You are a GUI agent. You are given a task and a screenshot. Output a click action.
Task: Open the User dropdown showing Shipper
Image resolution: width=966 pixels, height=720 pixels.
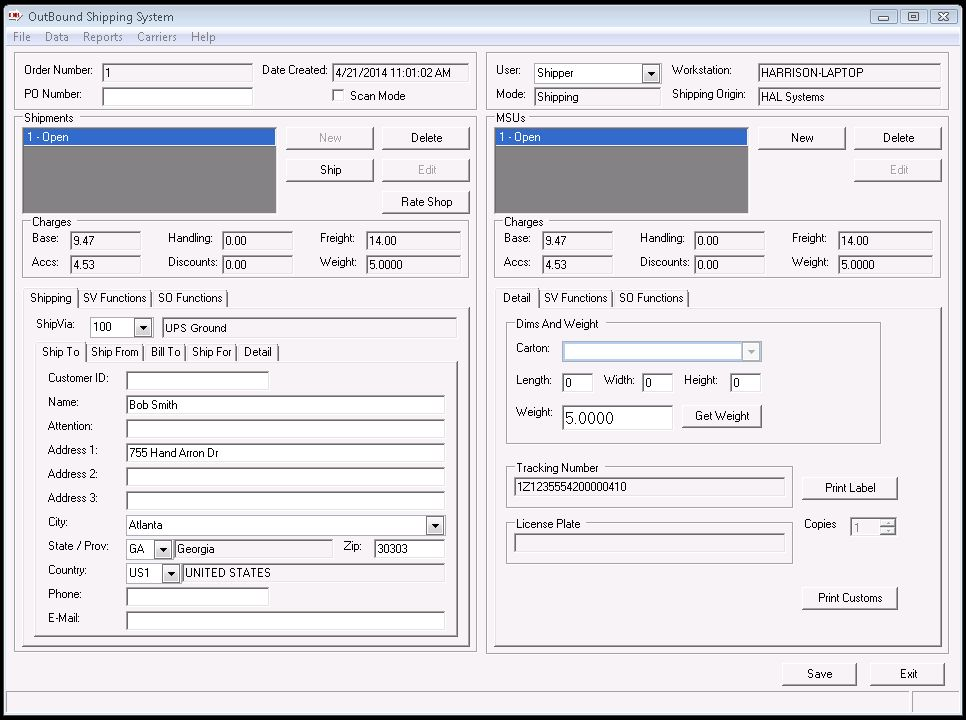point(651,73)
